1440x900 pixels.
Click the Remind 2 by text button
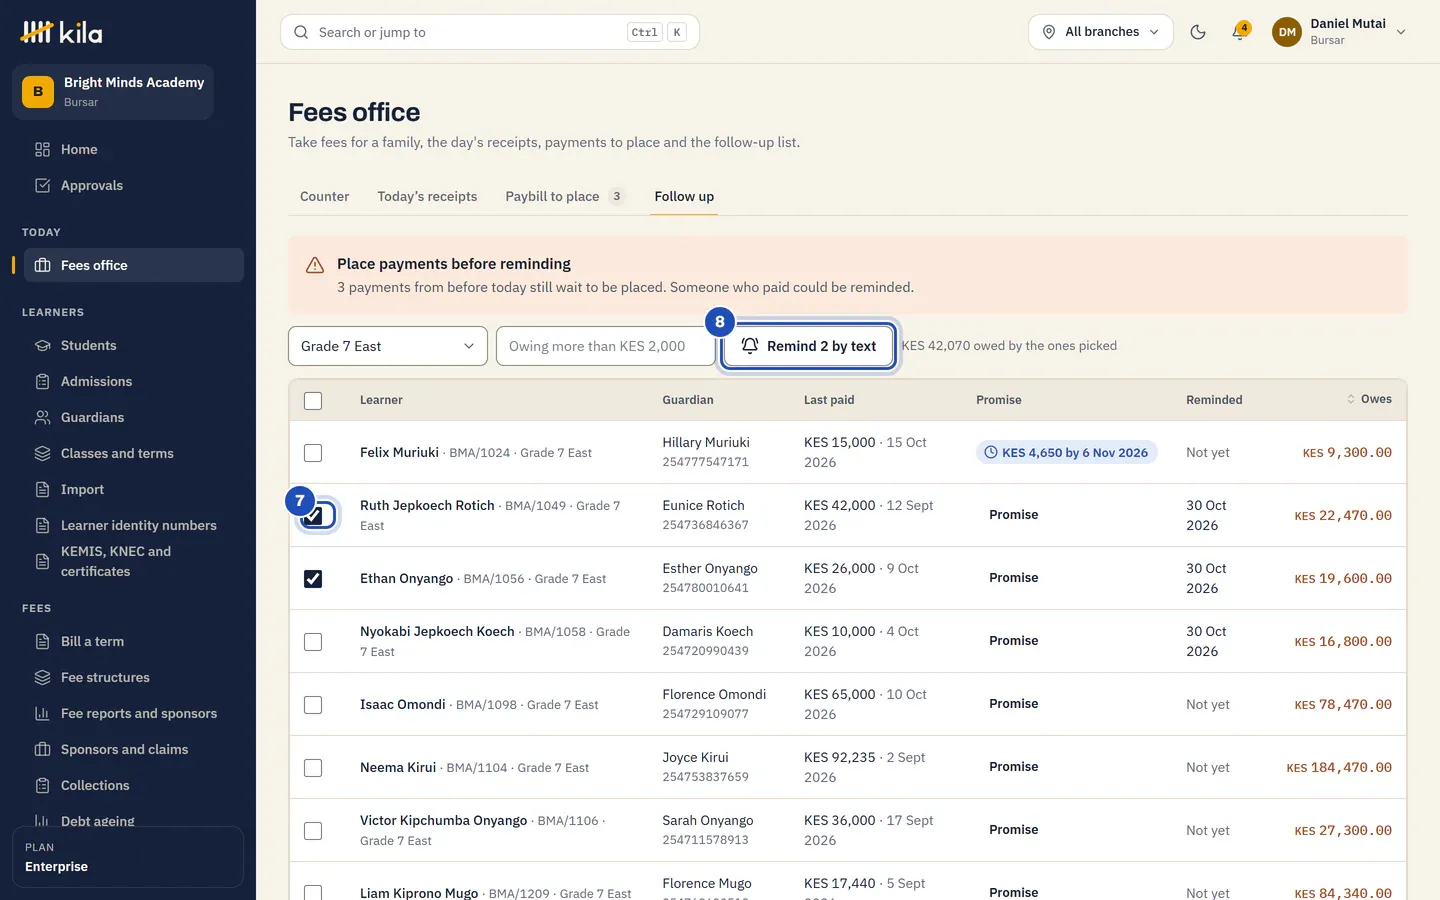[808, 346]
